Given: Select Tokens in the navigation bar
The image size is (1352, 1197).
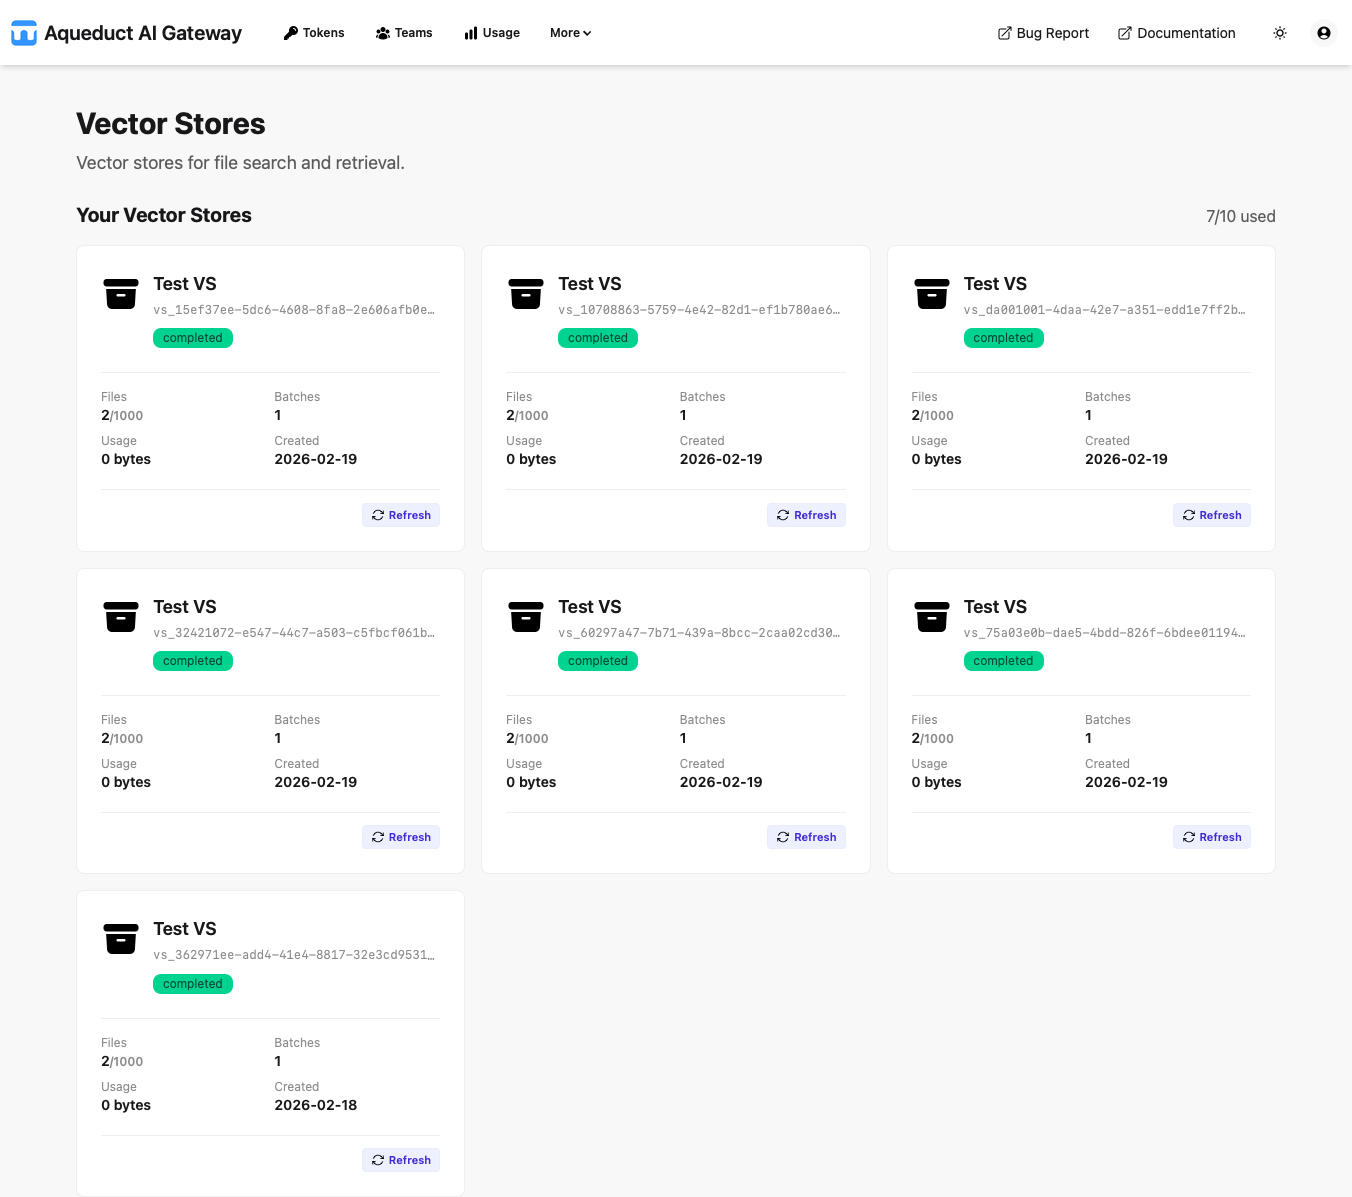Looking at the screenshot, I should (313, 32).
